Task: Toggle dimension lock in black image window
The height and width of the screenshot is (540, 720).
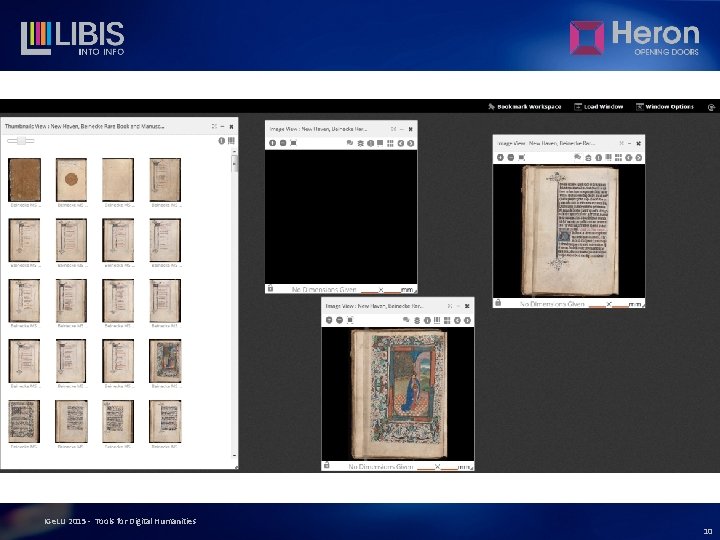Action: pyautogui.click(x=270, y=288)
